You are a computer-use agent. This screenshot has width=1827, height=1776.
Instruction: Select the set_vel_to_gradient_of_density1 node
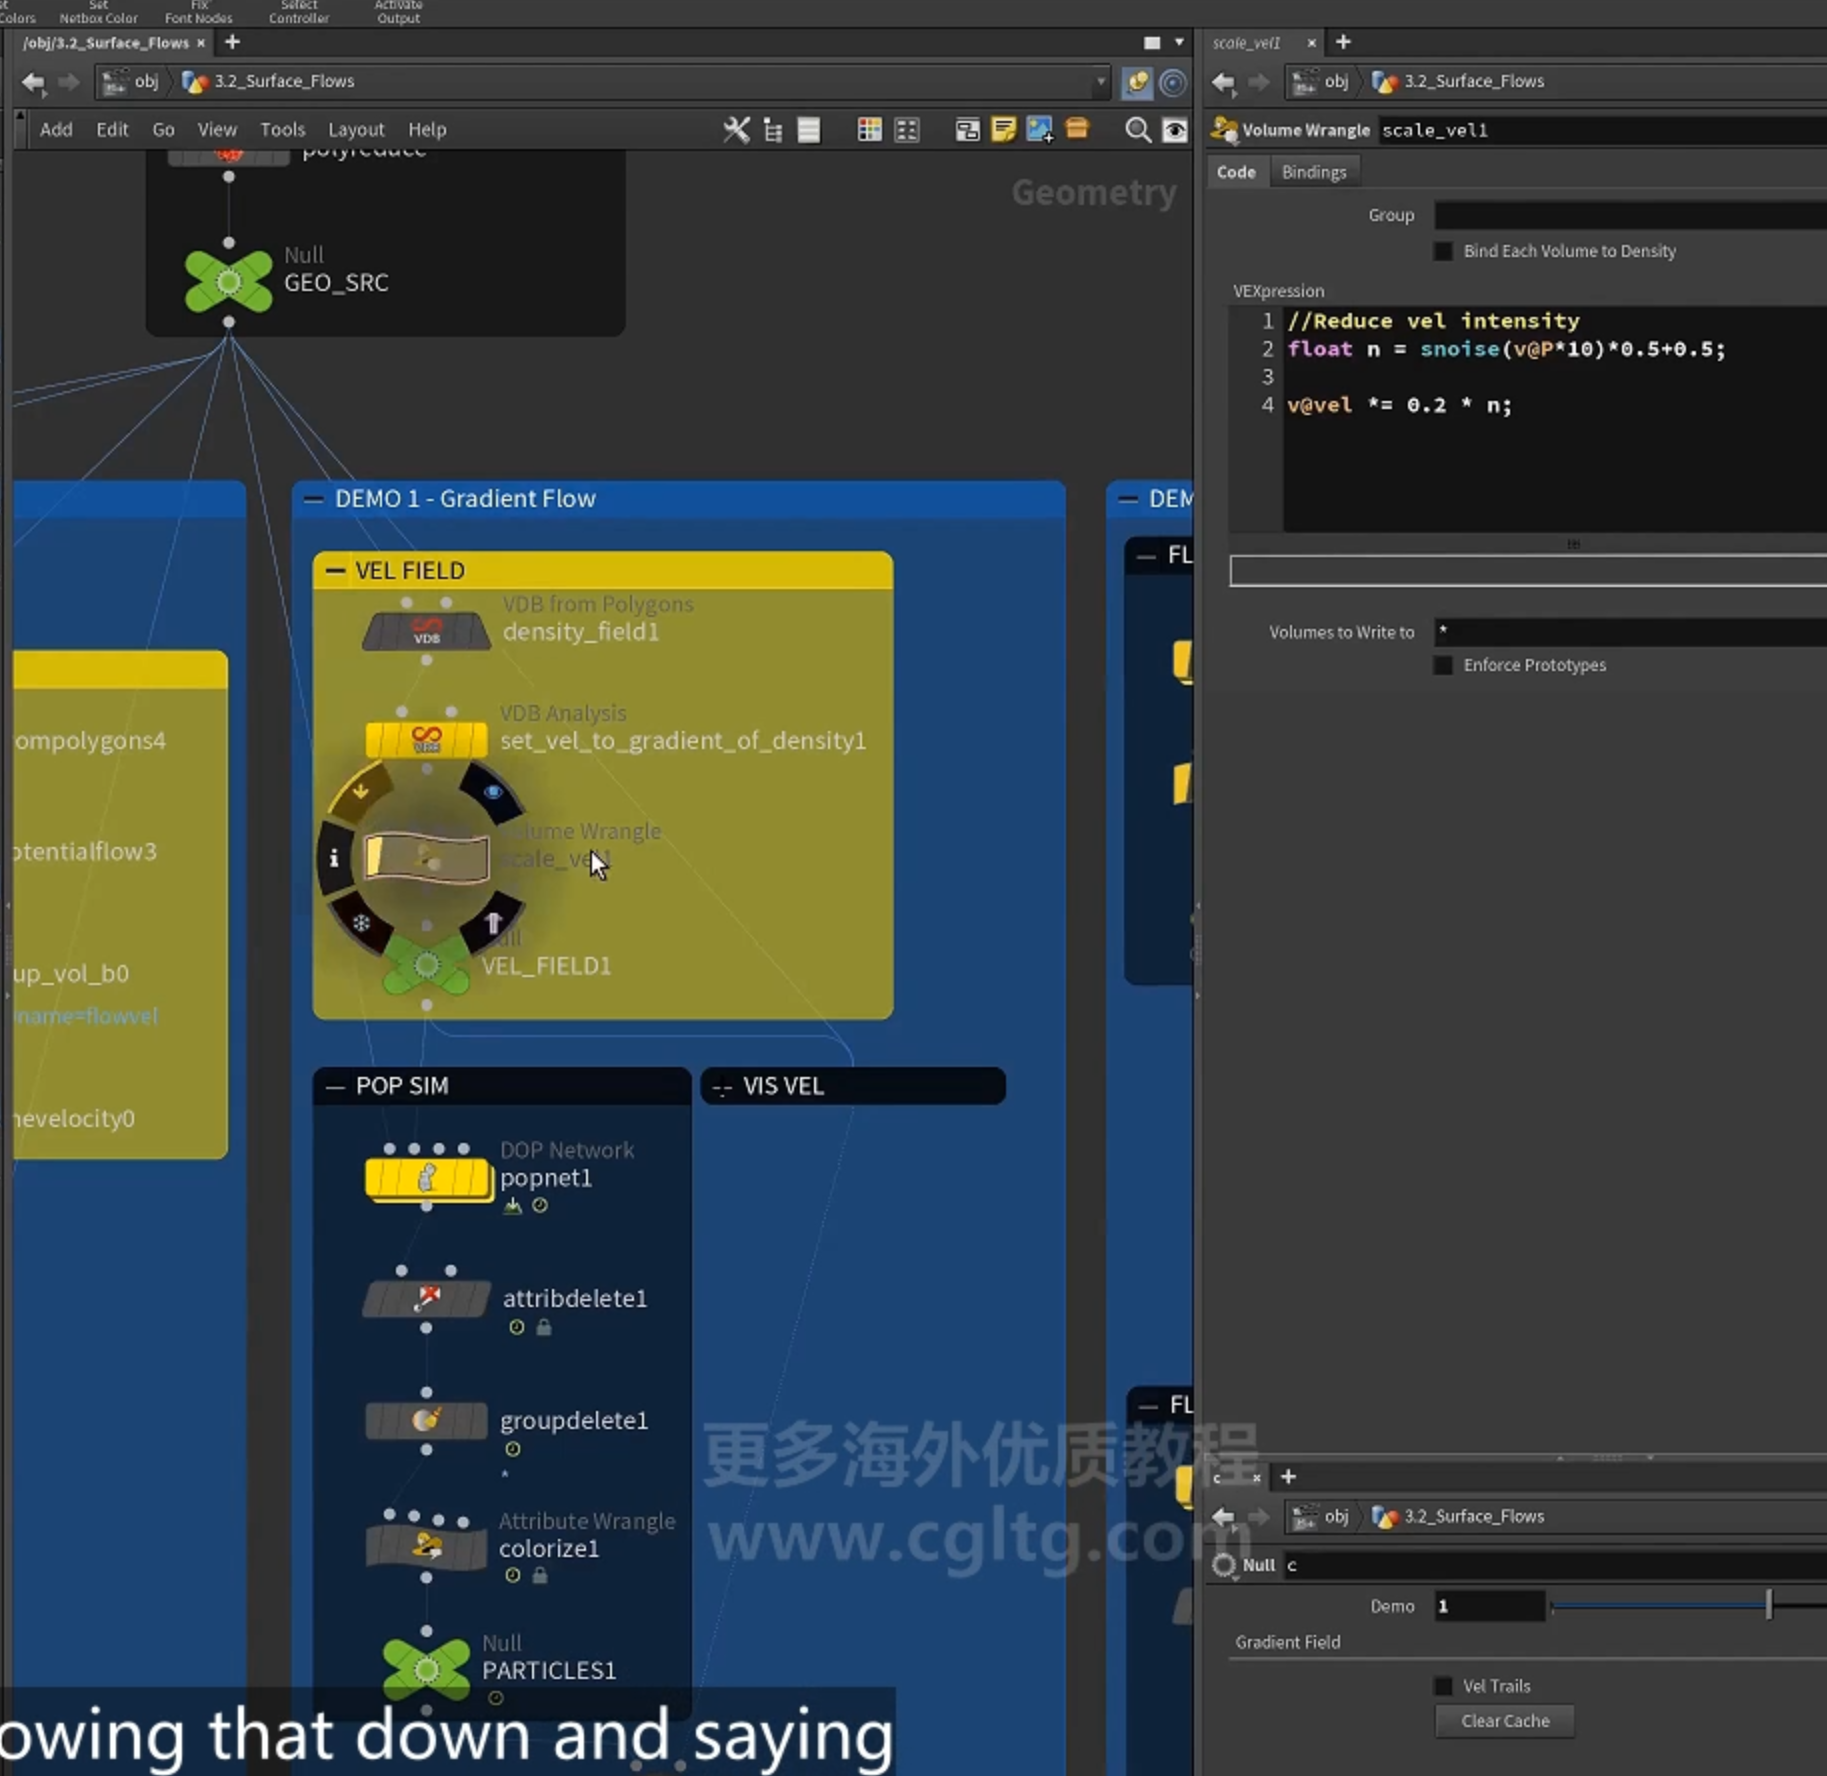coord(426,740)
